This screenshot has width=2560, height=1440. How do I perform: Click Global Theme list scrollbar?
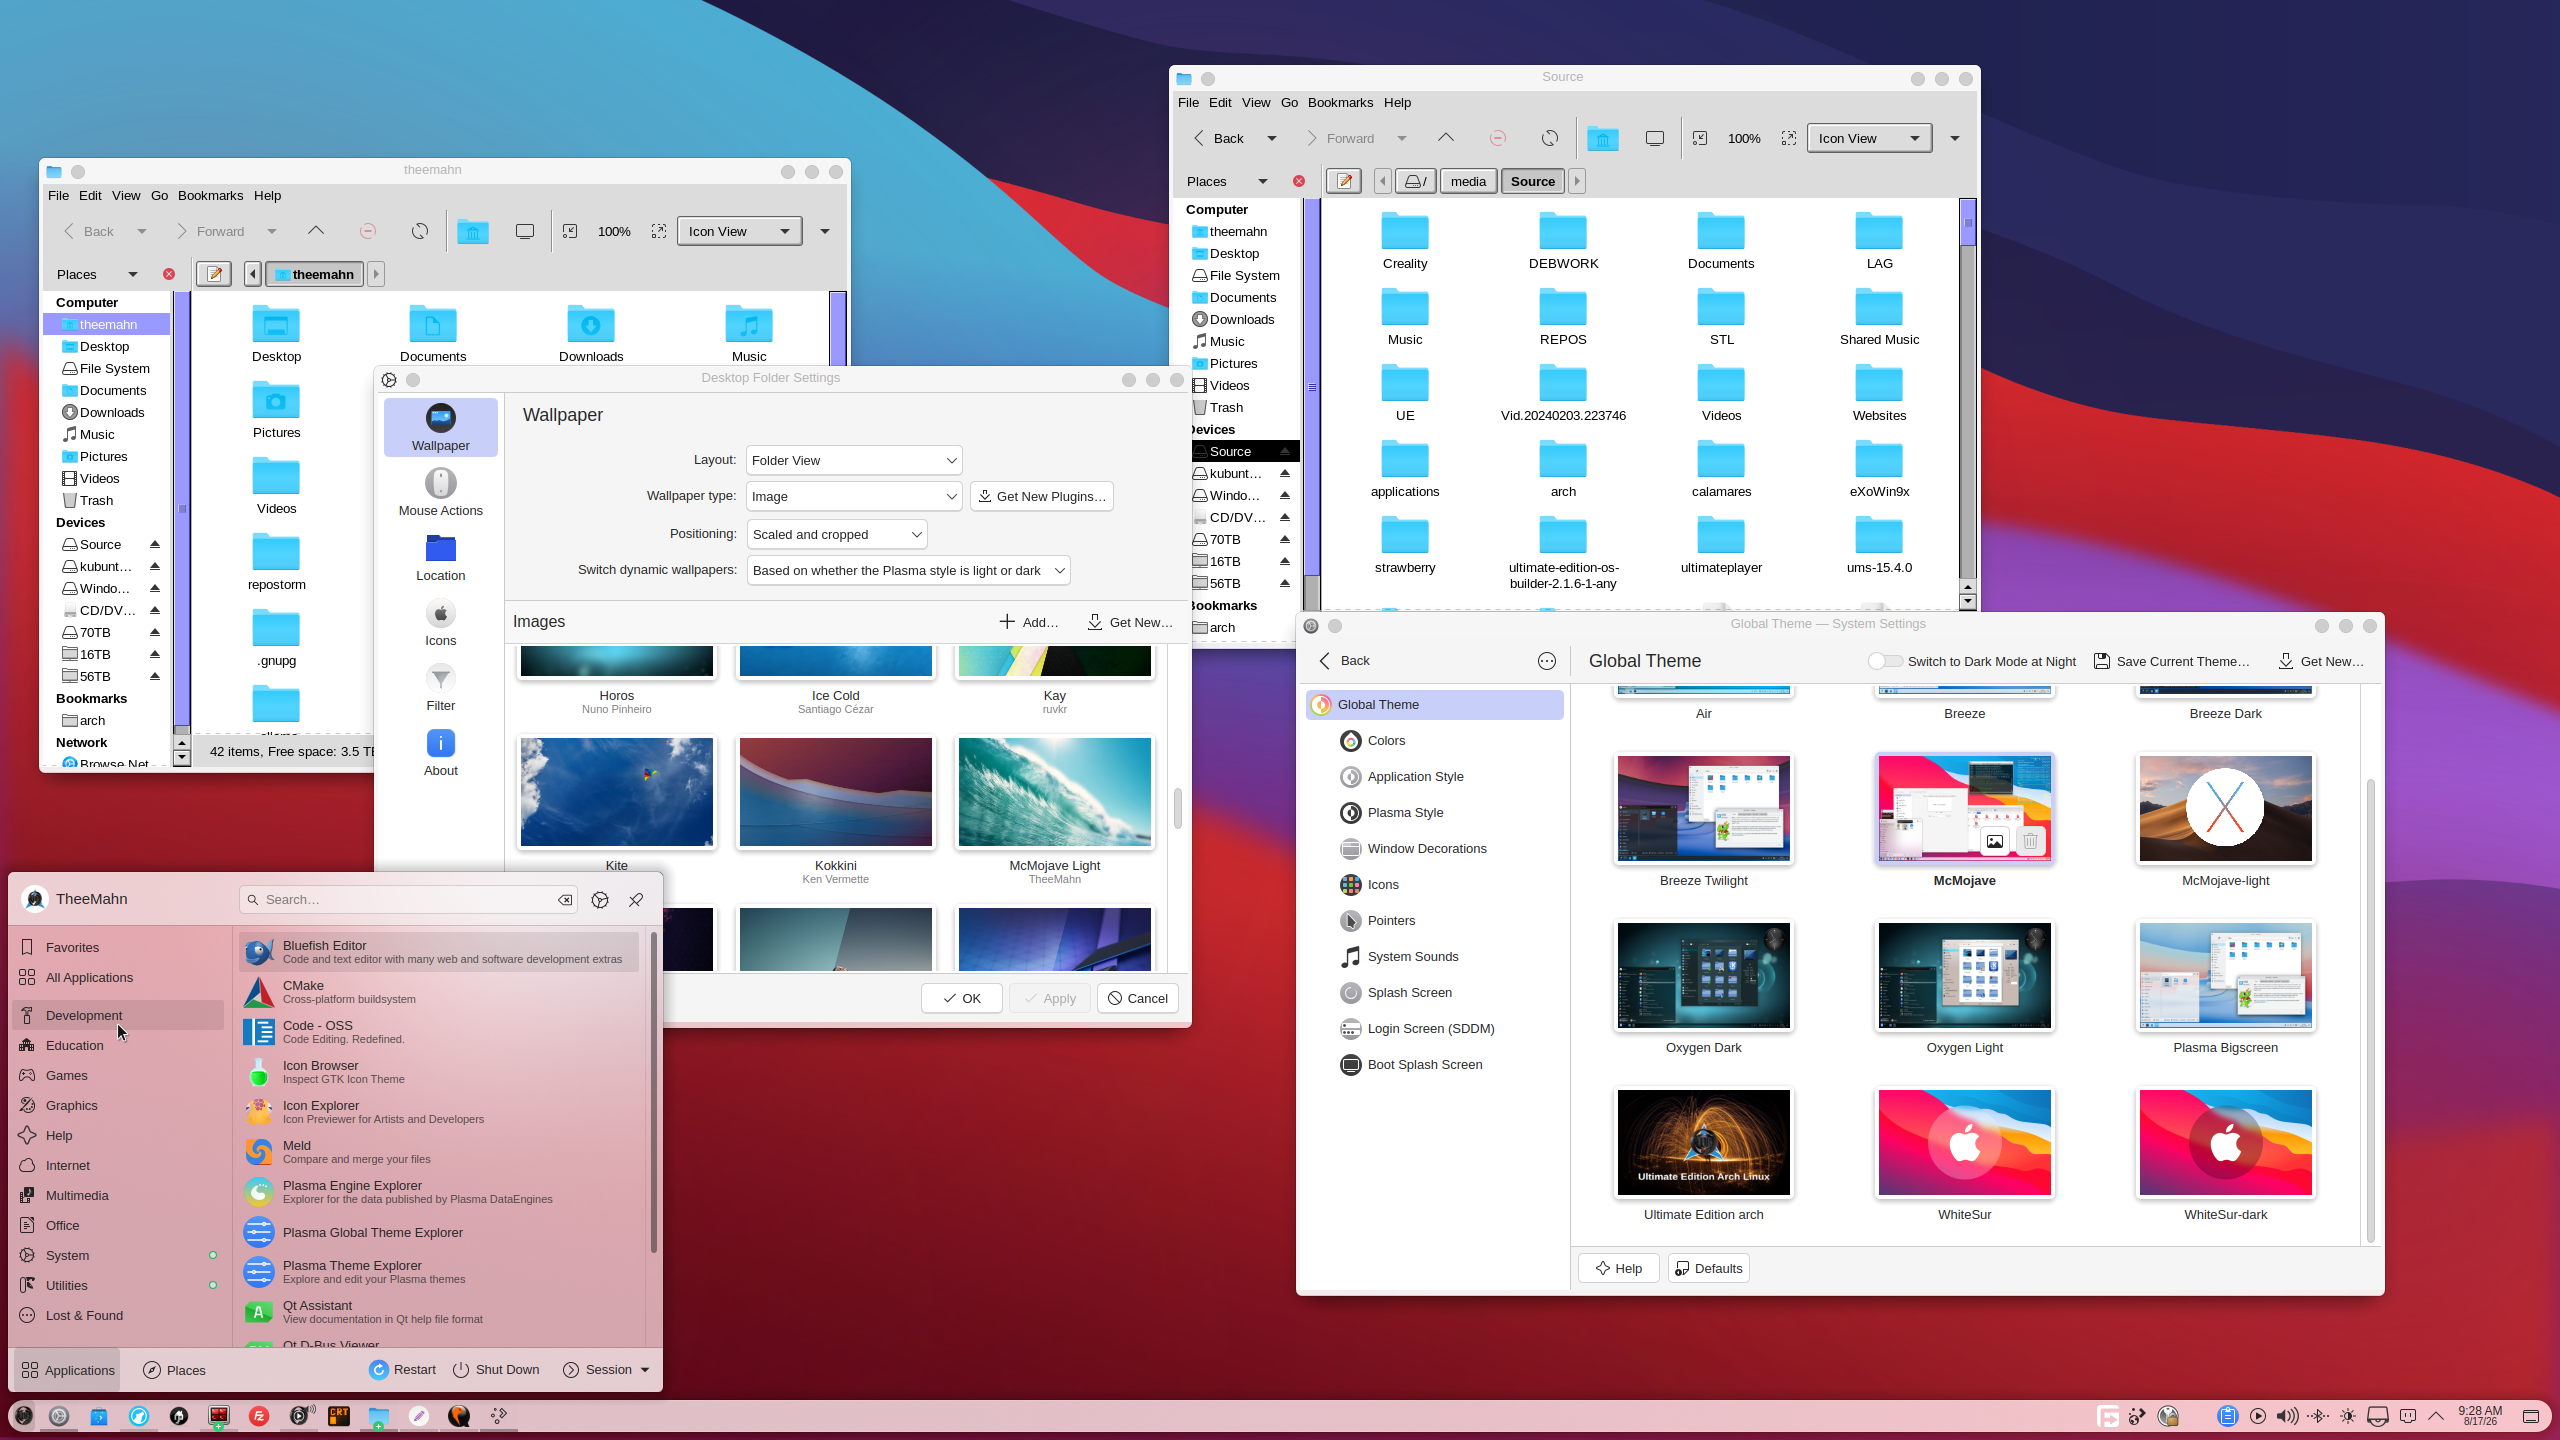(x=2370, y=1010)
